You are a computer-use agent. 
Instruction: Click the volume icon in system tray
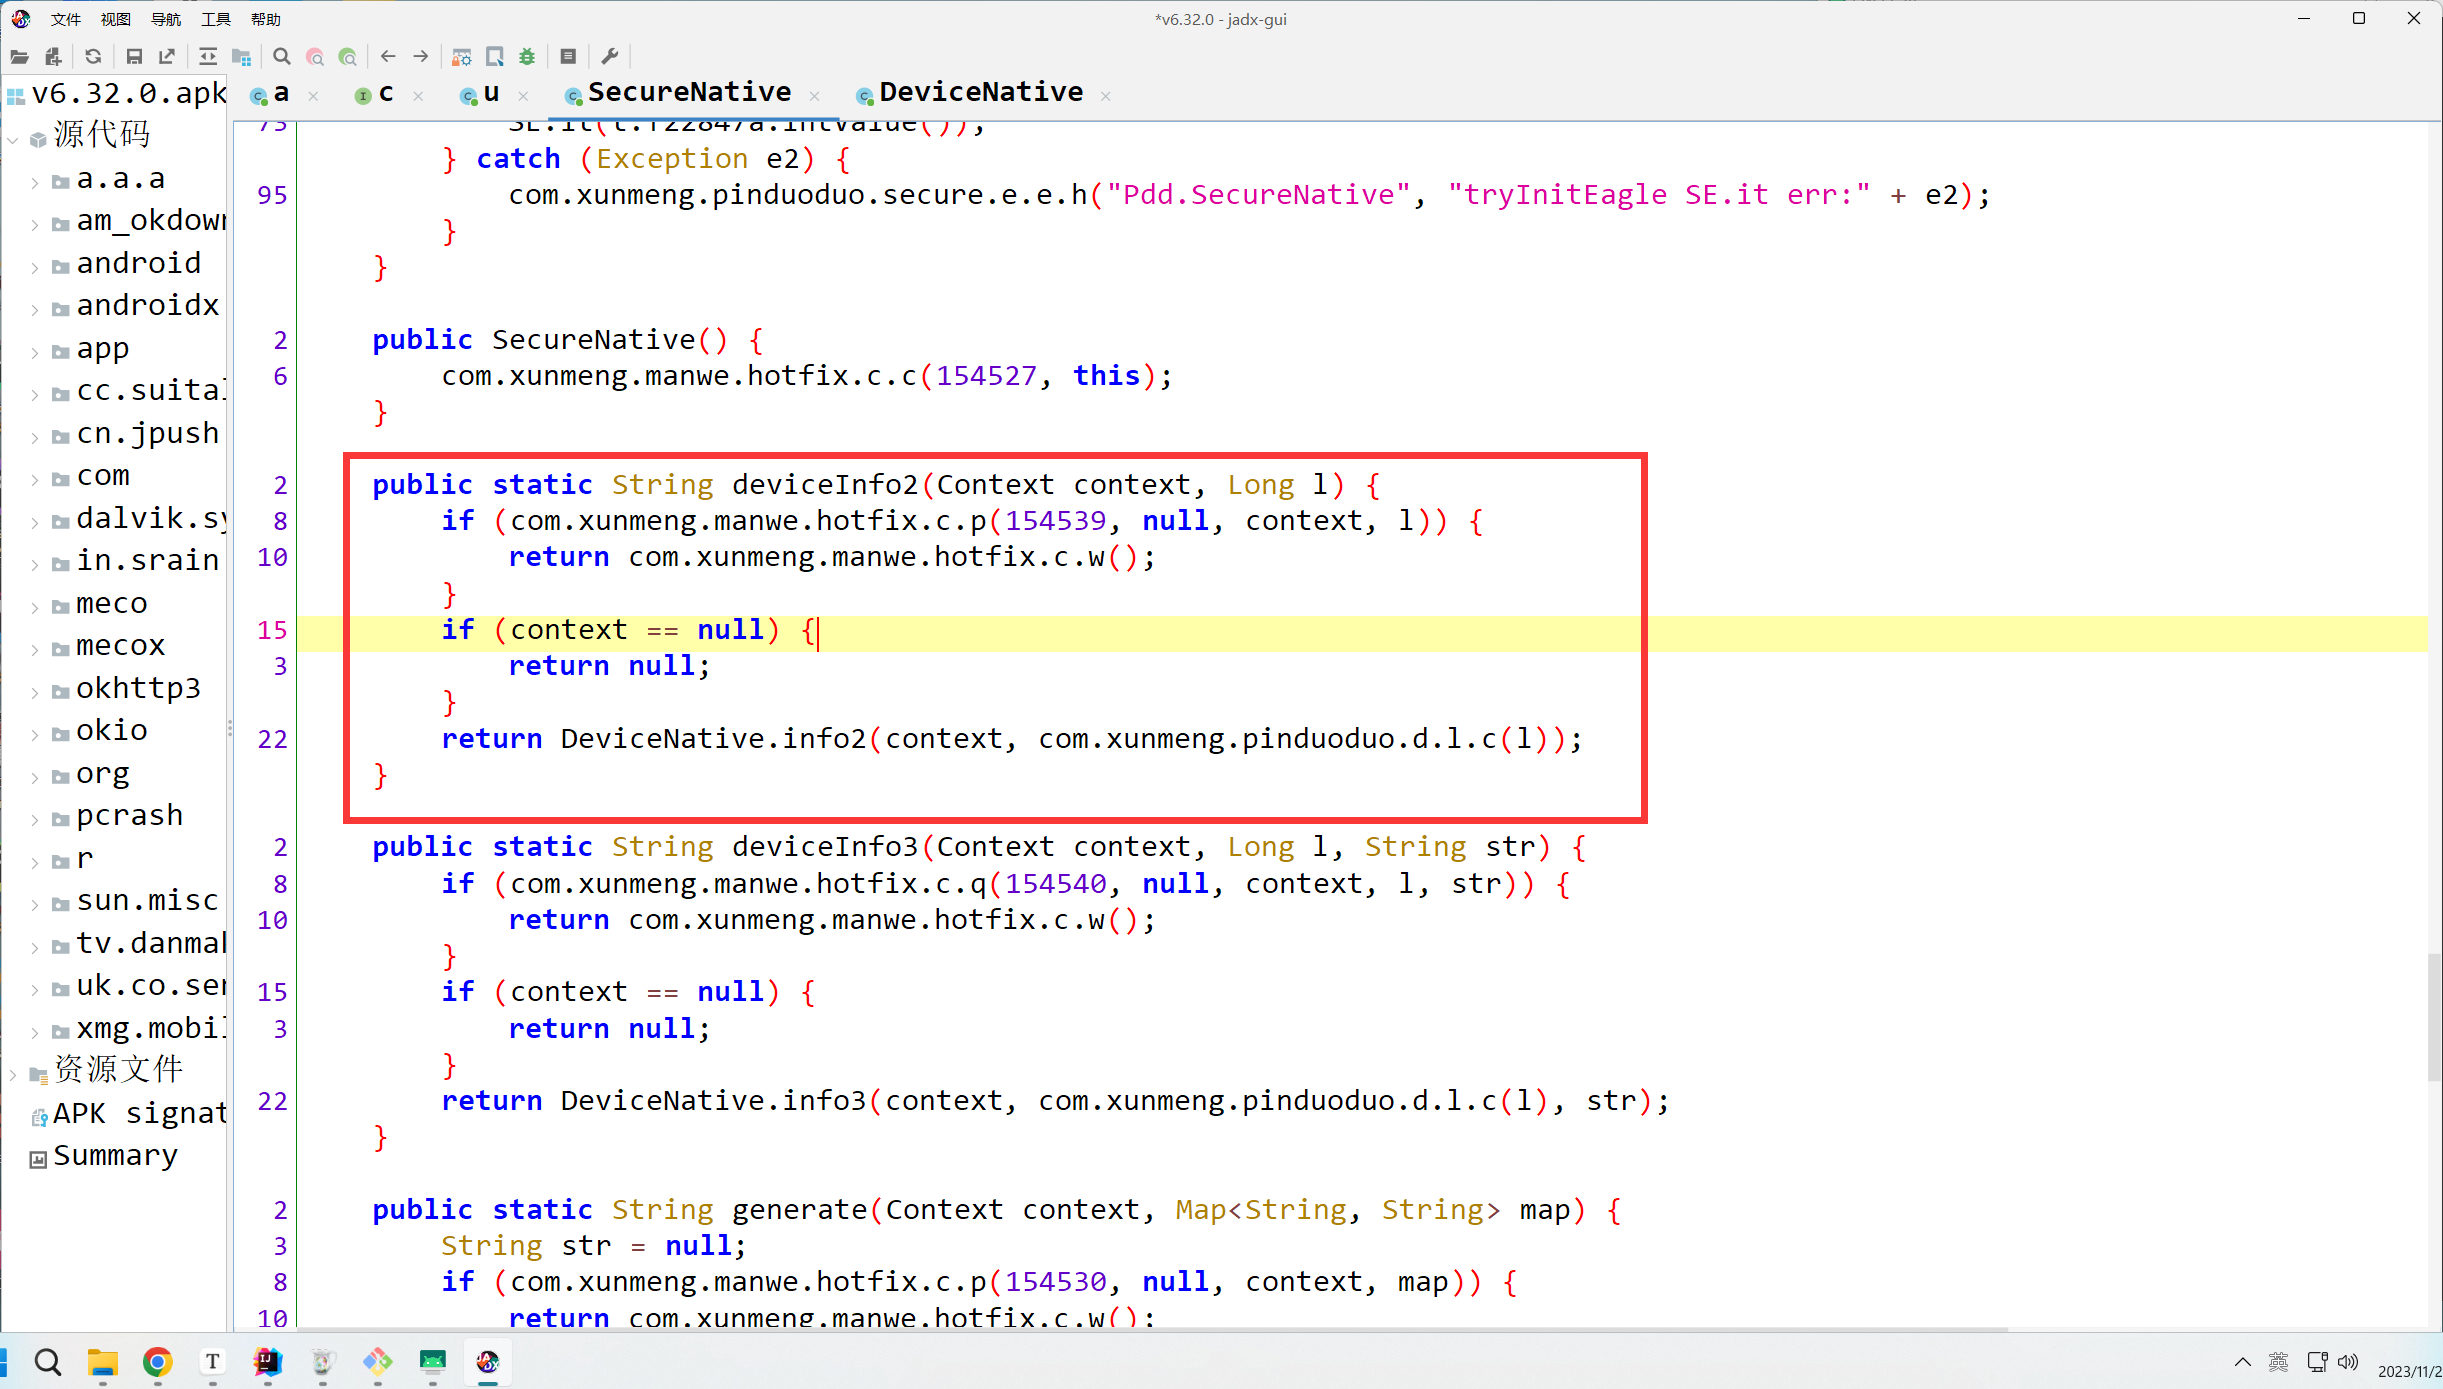click(x=2348, y=1362)
